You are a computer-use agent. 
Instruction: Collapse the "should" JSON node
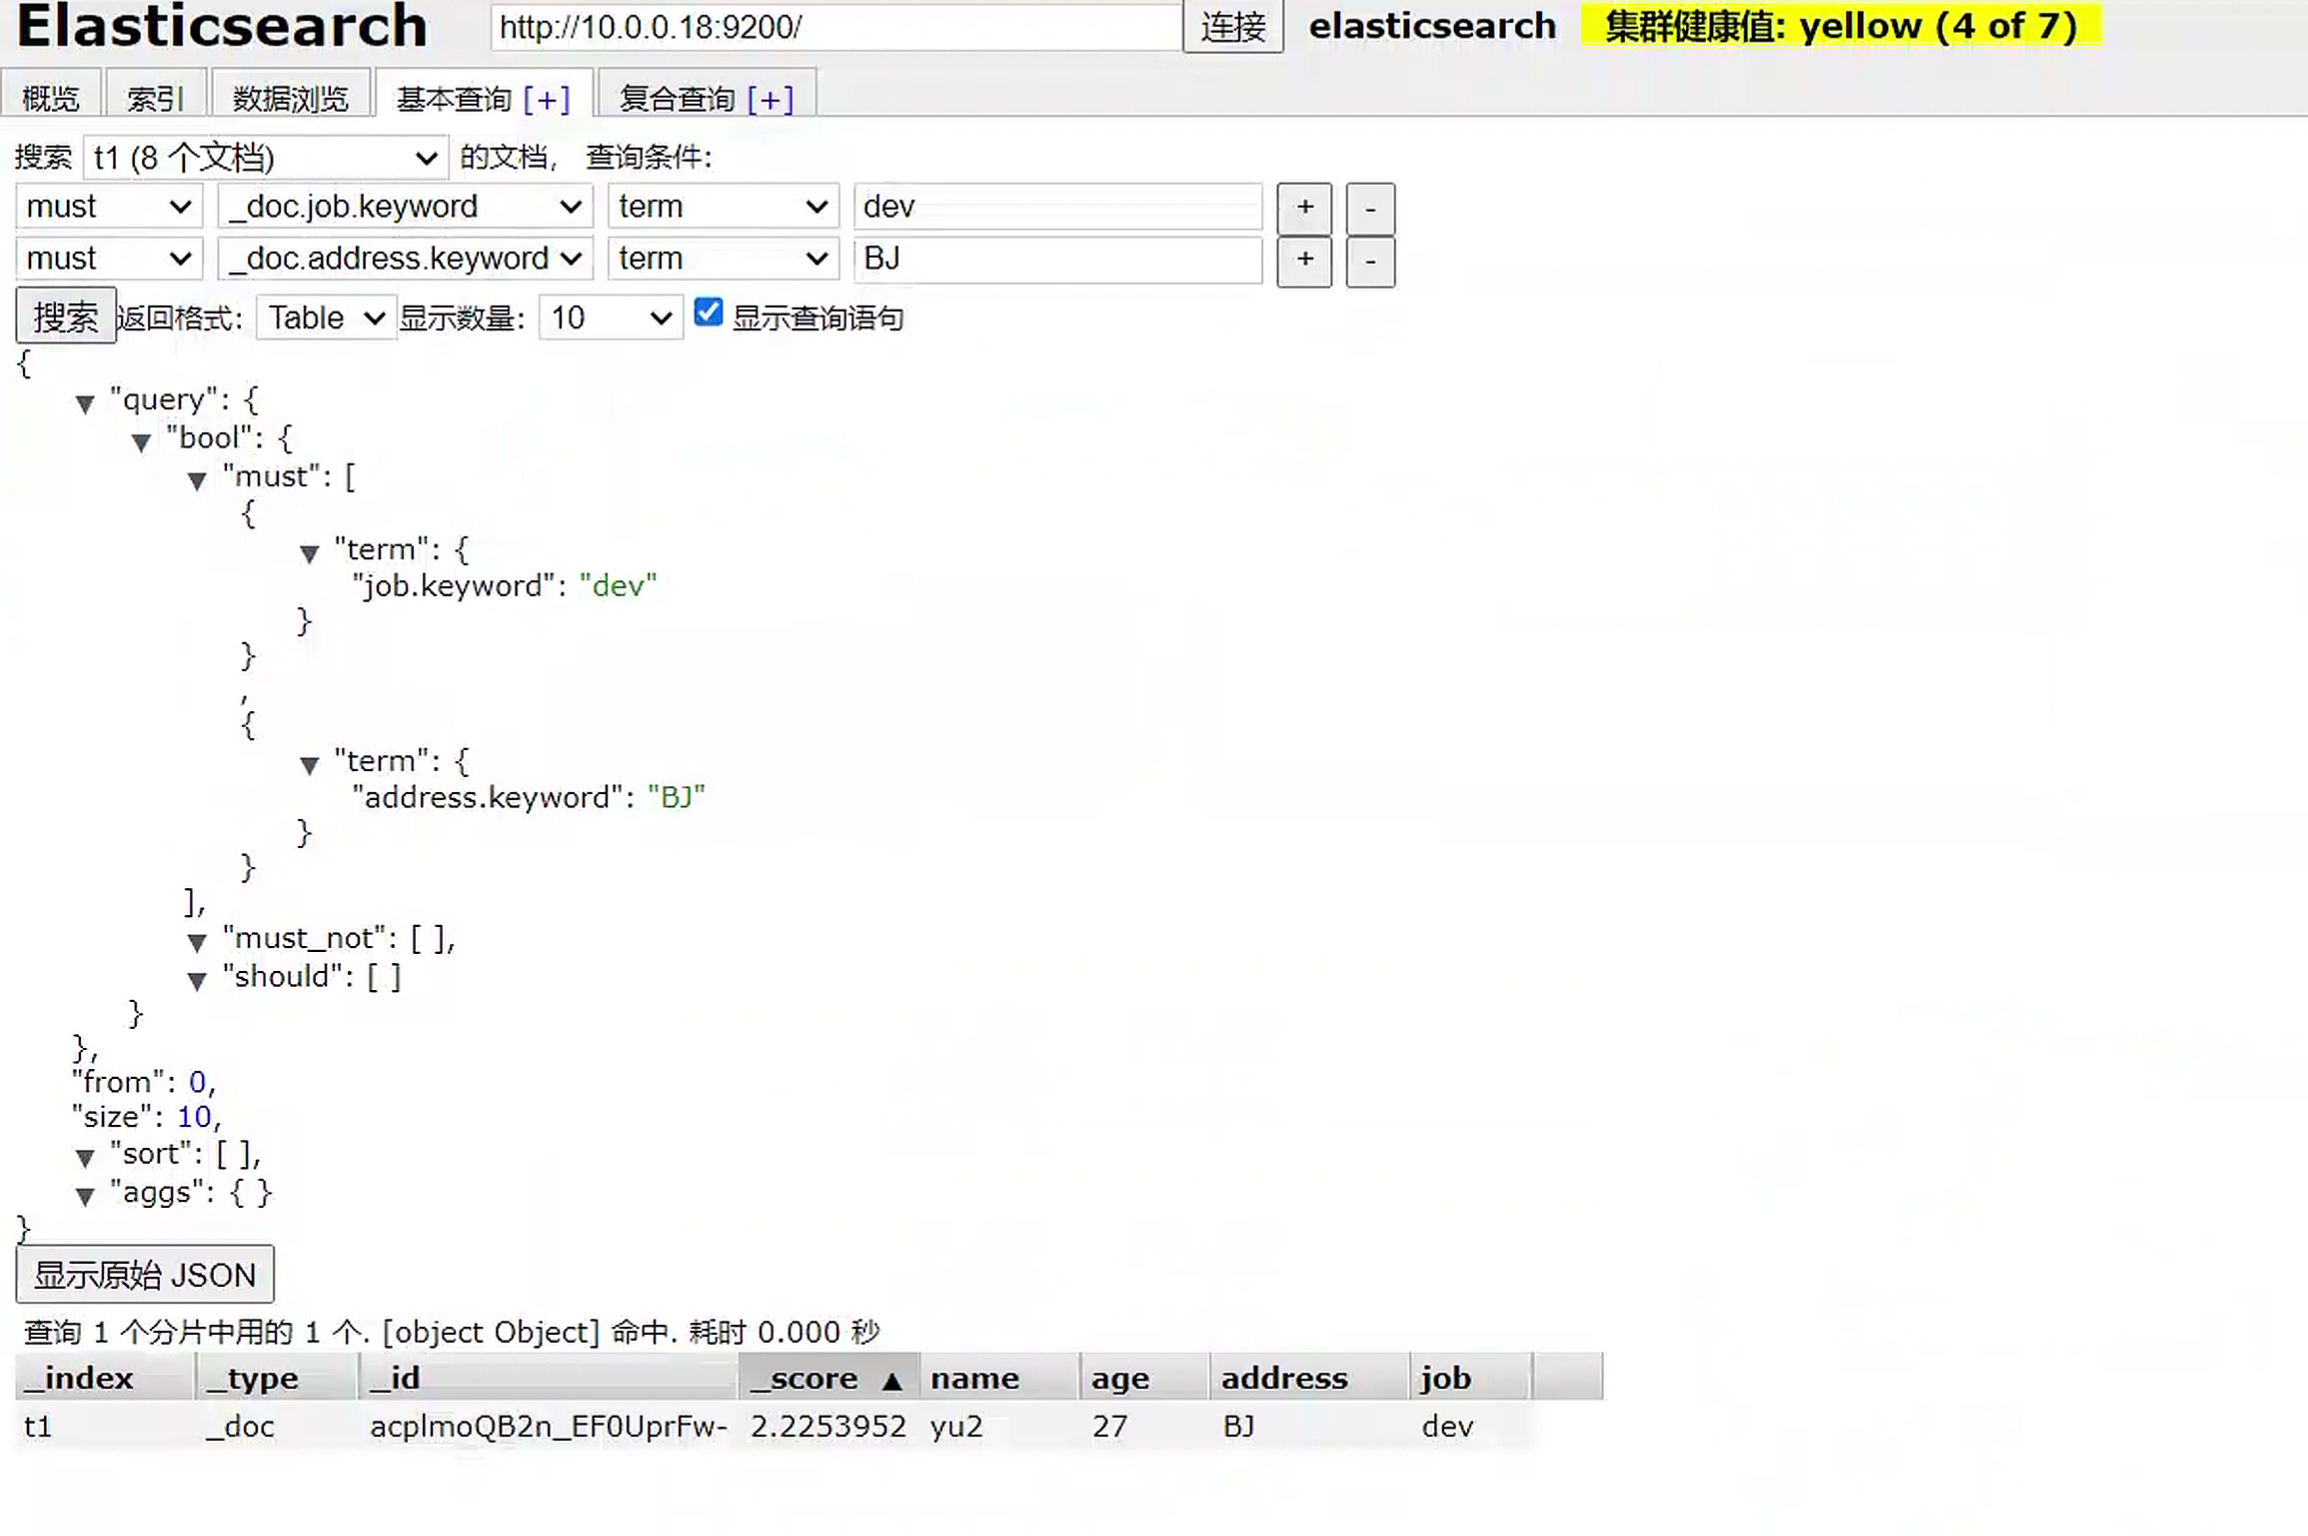click(196, 980)
